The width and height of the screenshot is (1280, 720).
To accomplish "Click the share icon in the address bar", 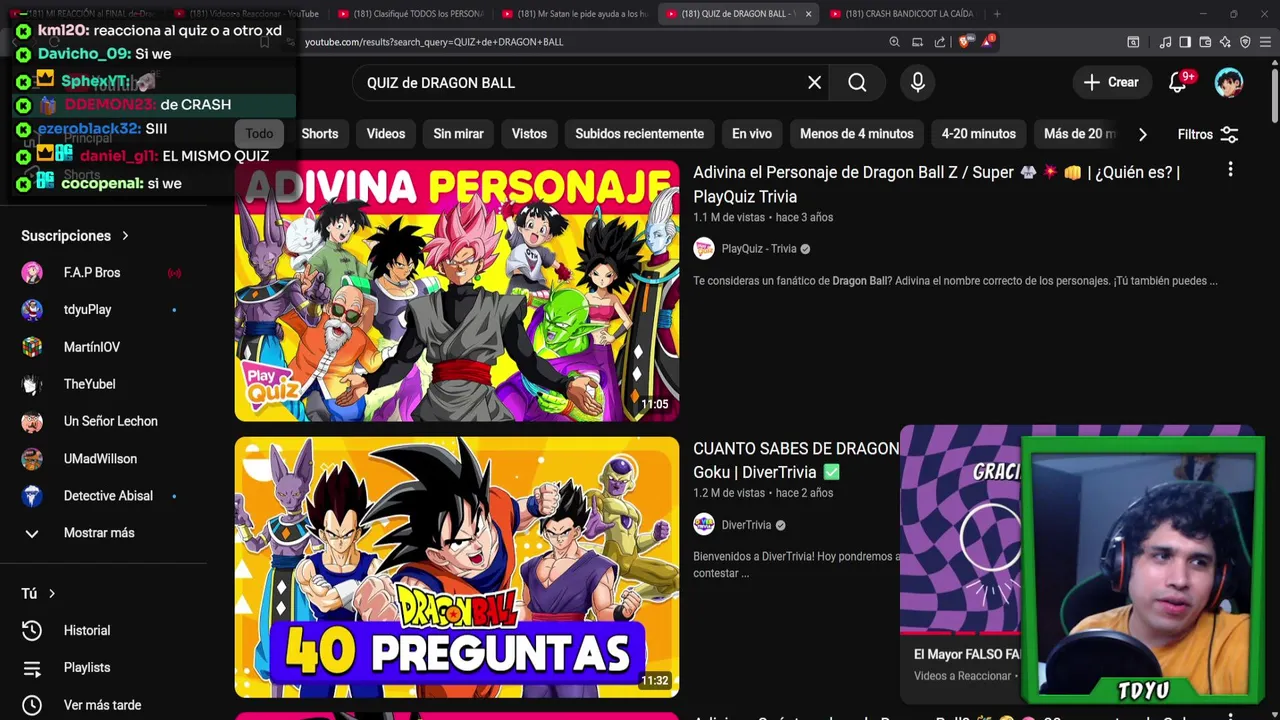I will tap(940, 42).
